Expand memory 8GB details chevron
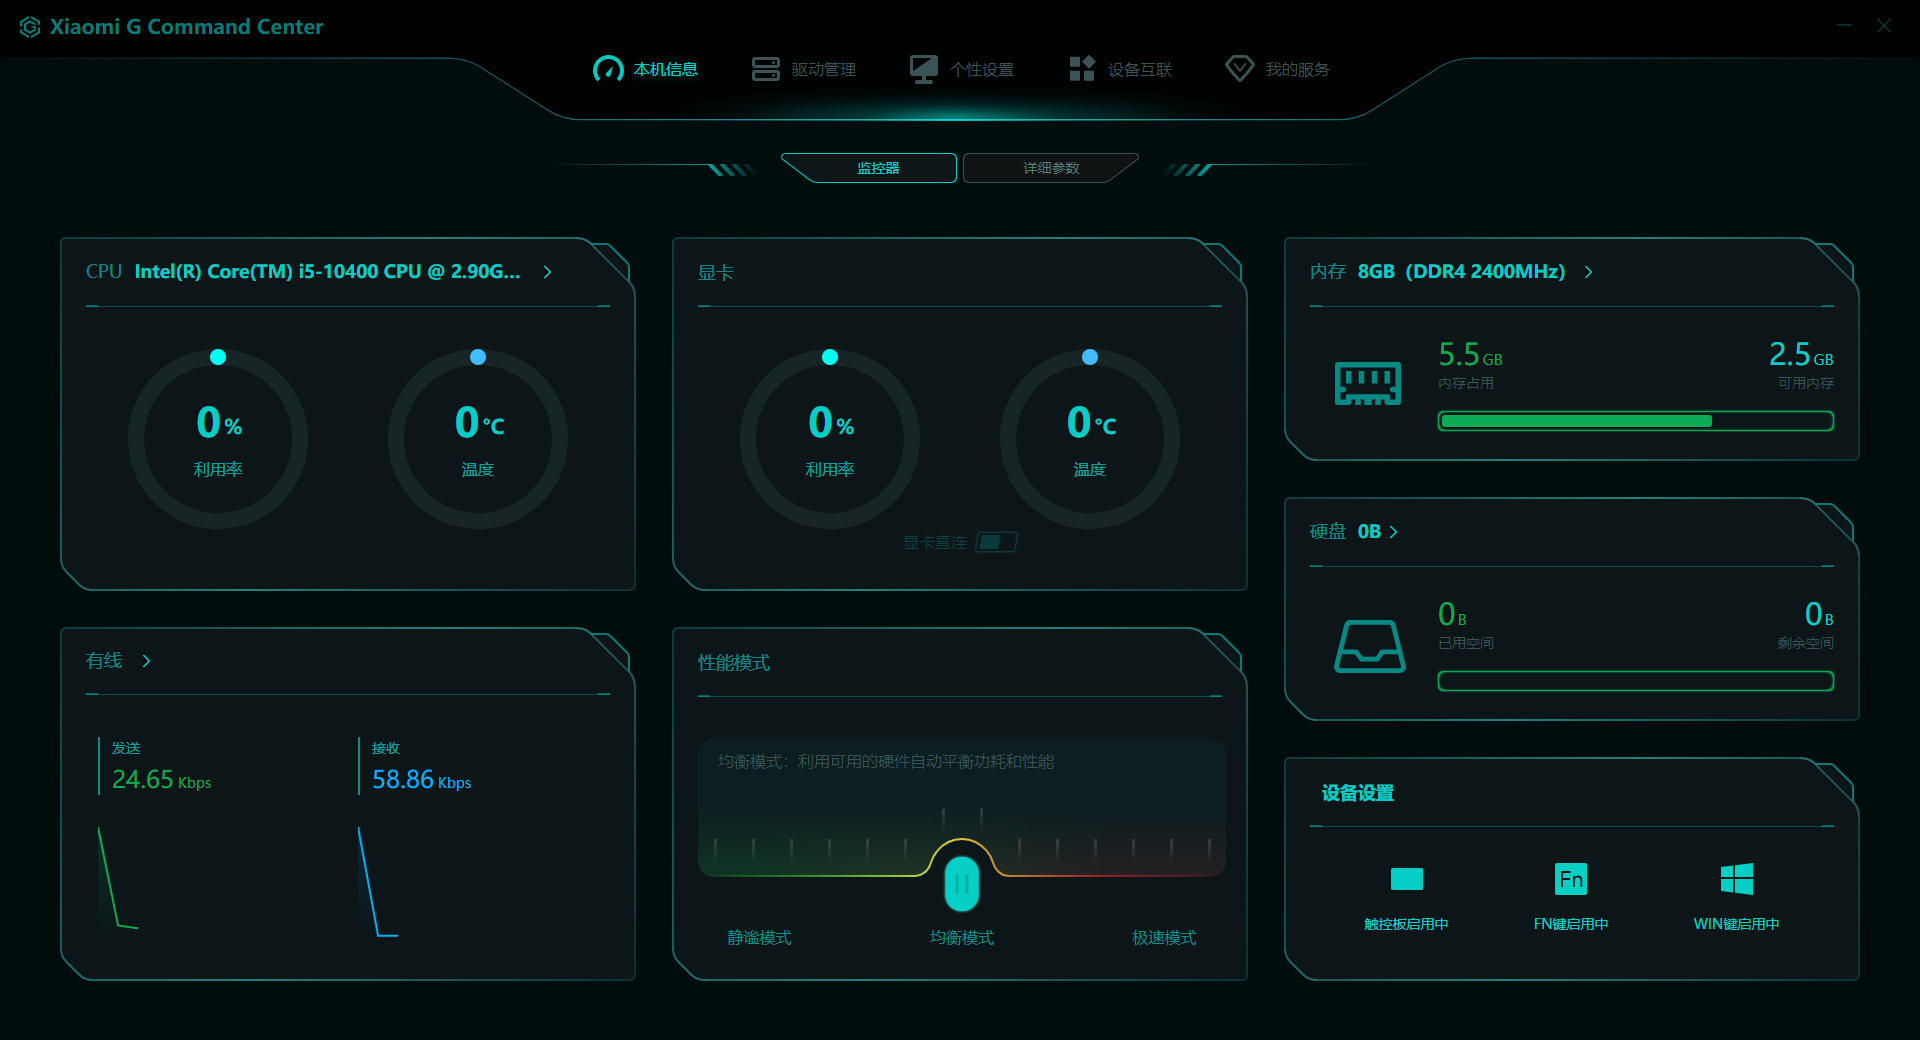Viewport: 1920px width, 1040px height. [x=1588, y=272]
